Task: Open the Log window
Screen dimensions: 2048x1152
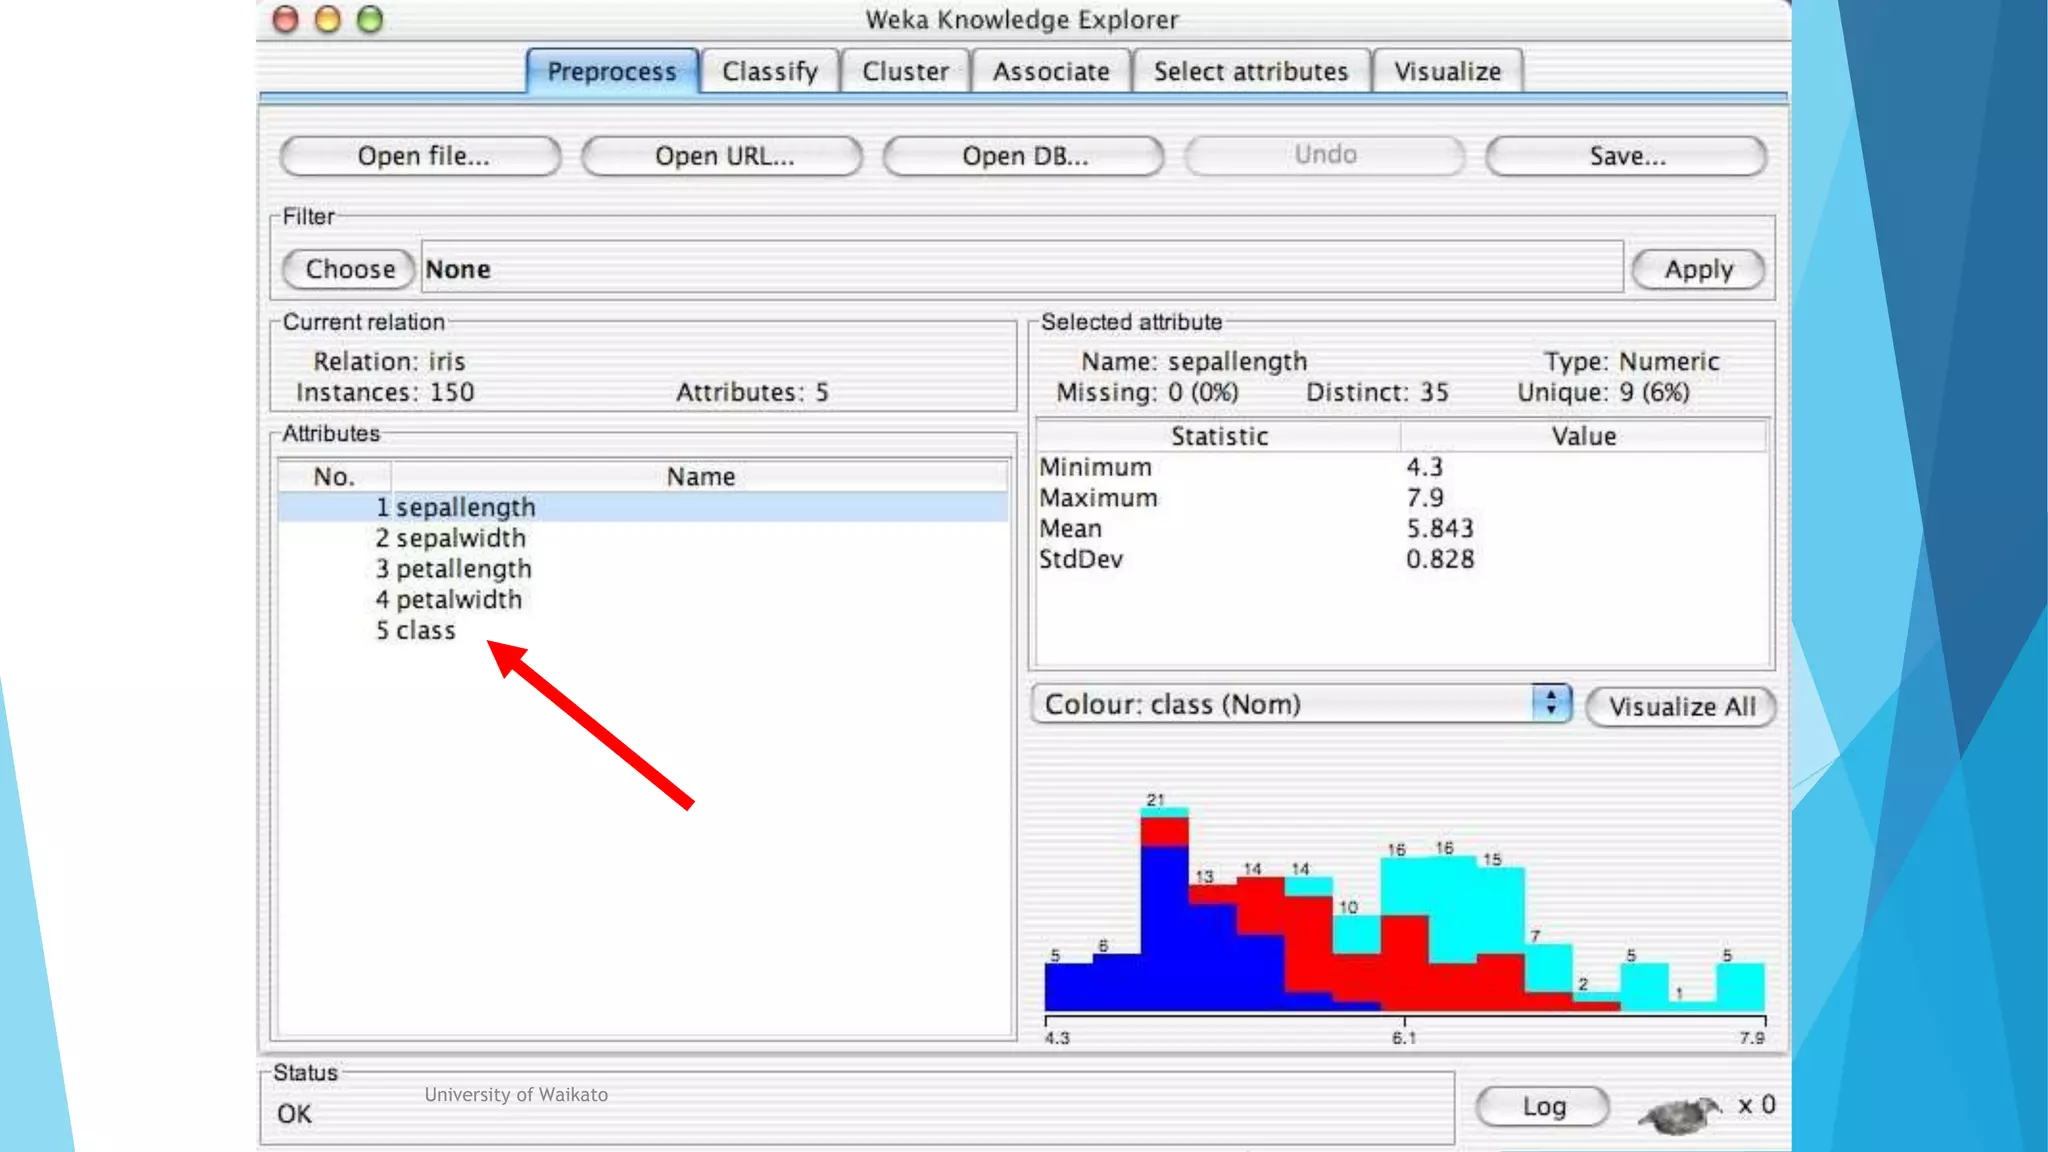Action: pyautogui.click(x=1543, y=1106)
